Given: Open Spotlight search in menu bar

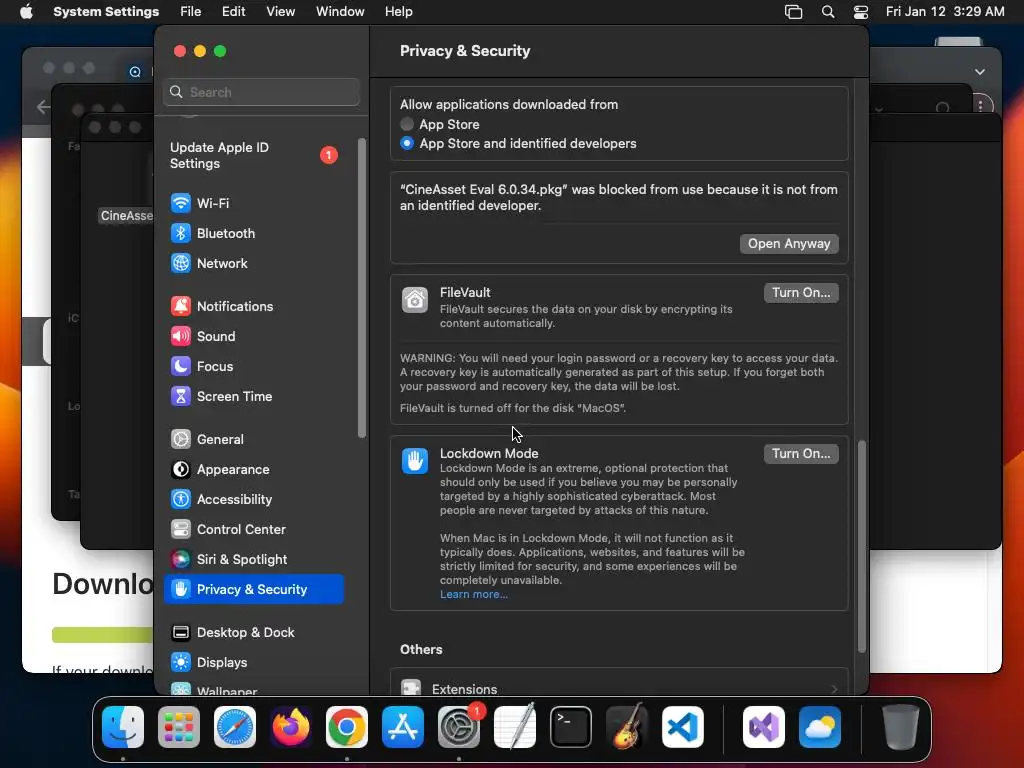Looking at the screenshot, I should (827, 12).
